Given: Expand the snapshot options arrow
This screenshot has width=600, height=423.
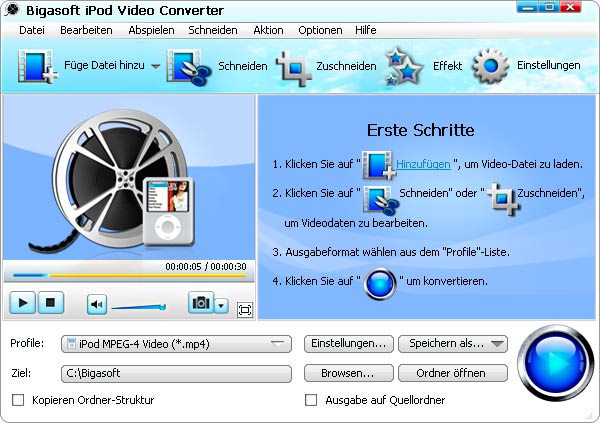Looking at the screenshot, I should point(221,306).
